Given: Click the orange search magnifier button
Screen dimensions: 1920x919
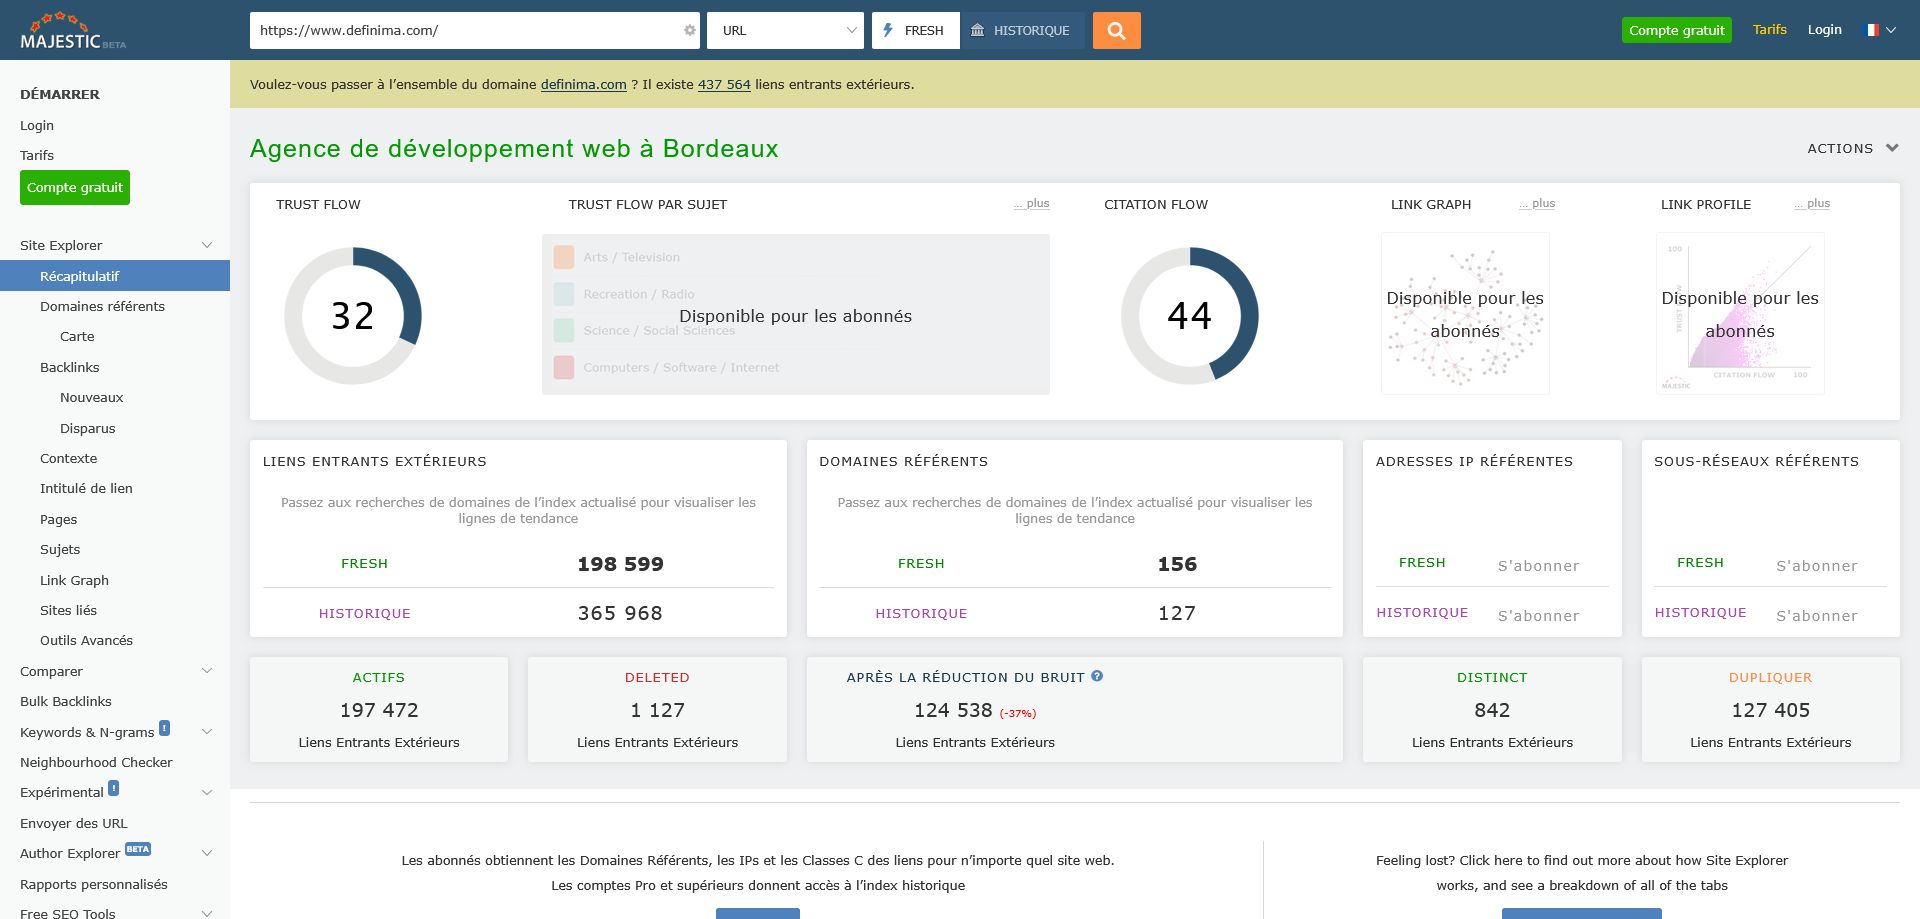Looking at the screenshot, I should pyautogui.click(x=1116, y=31).
